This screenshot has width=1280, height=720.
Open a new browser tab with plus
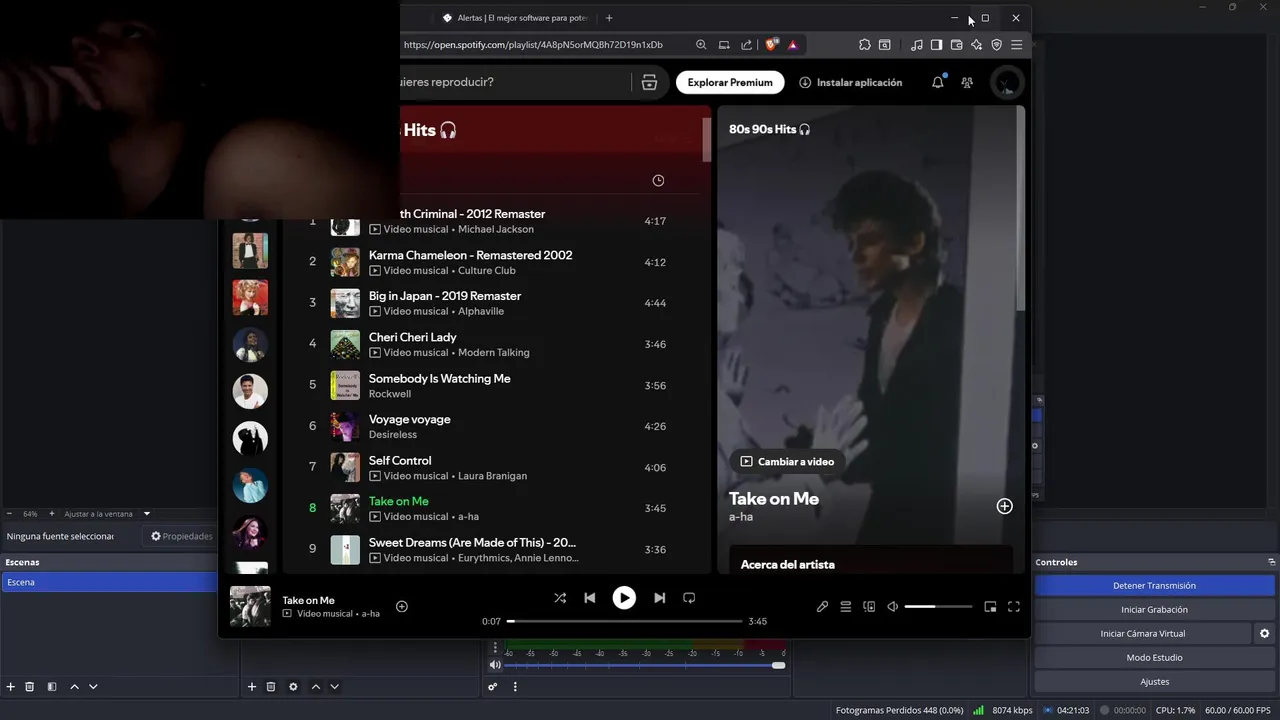pyautogui.click(x=609, y=18)
